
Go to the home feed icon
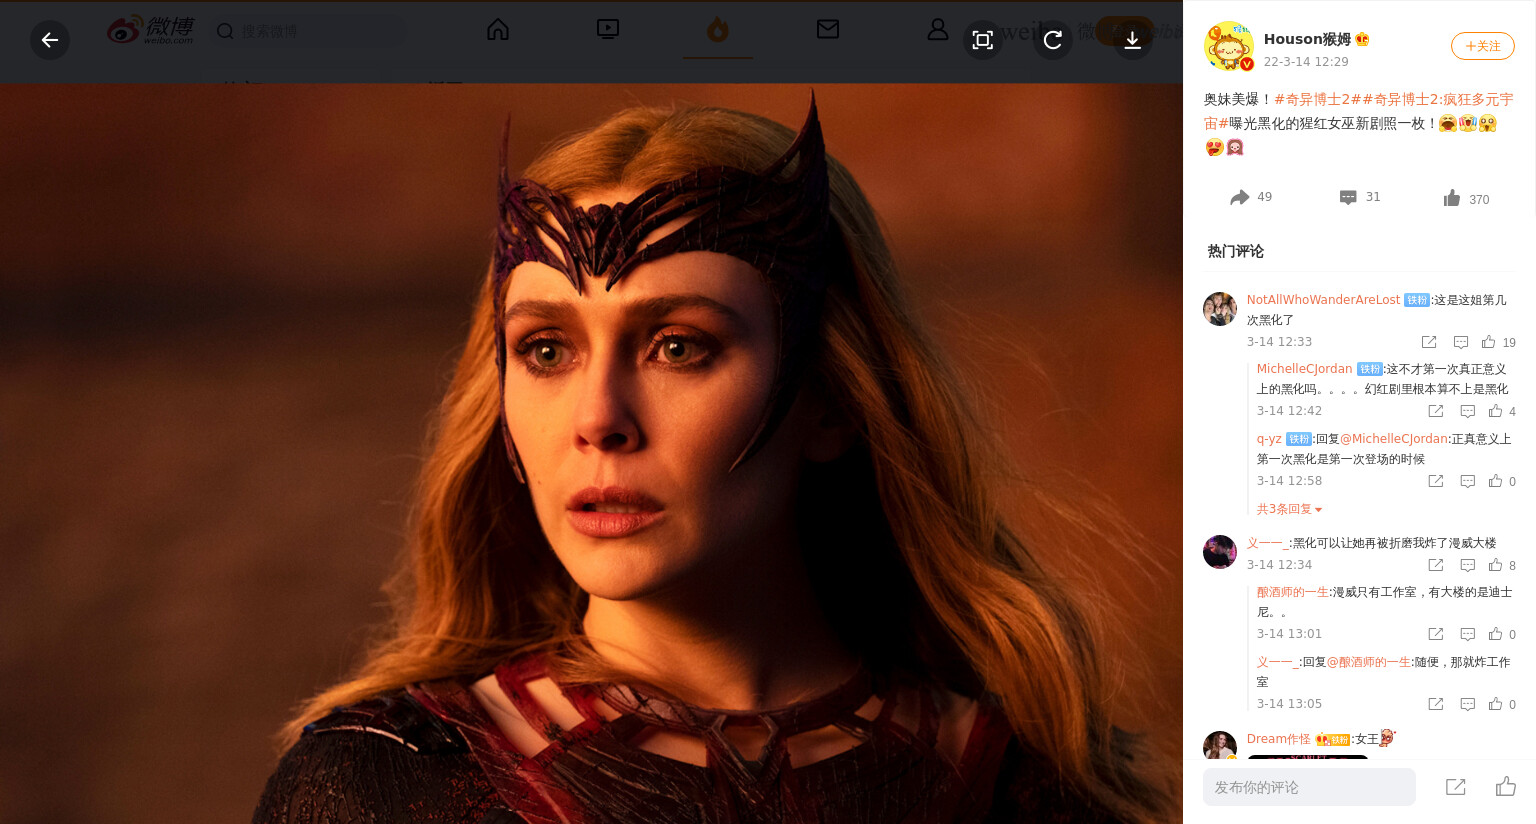[x=498, y=29]
